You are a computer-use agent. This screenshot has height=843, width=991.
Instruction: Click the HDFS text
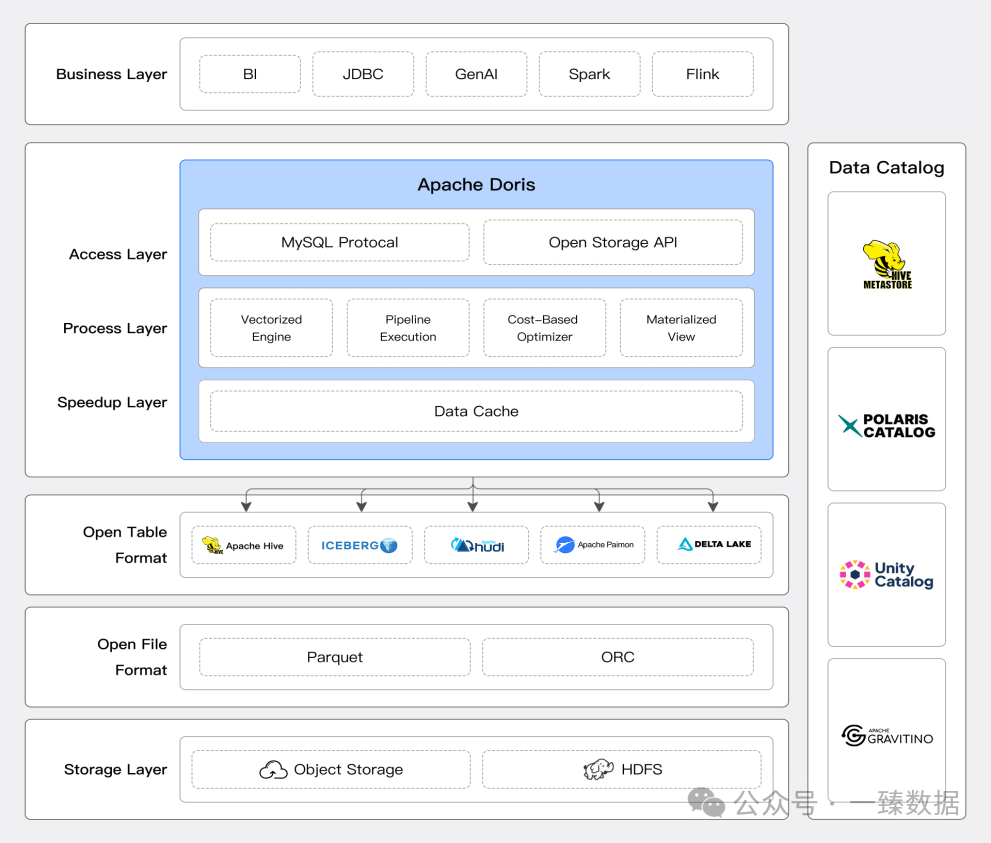[641, 770]
